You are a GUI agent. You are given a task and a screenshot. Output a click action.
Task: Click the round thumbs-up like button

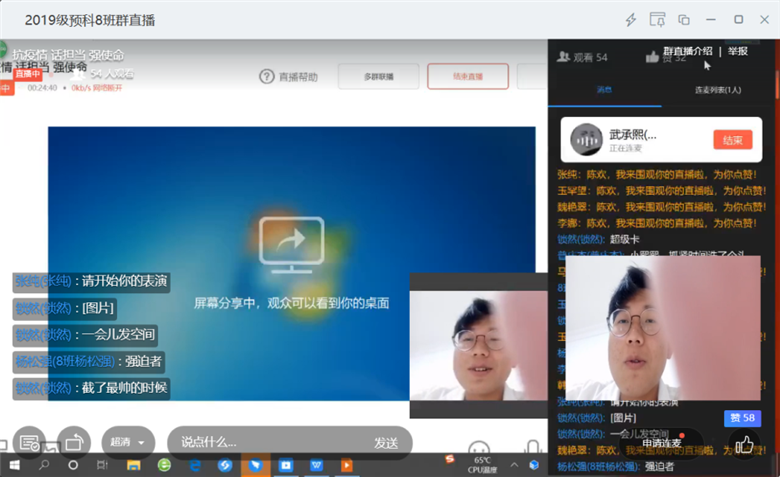(x=745, y=444)
